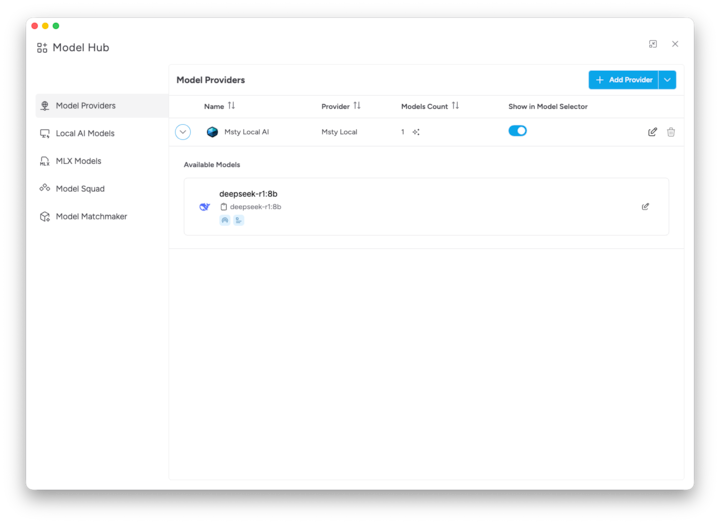Open the Add Provider dropdown arrow
The height and width of the screenshot is (524, 720).
pyautogui.click(x=667, y=80)
